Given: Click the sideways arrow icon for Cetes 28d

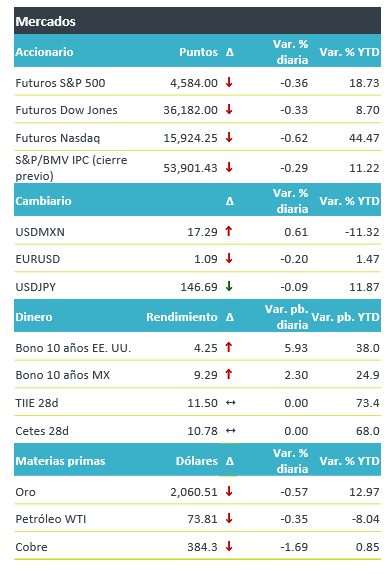Looking at the screenshot, I should click(x=231, y=430).
